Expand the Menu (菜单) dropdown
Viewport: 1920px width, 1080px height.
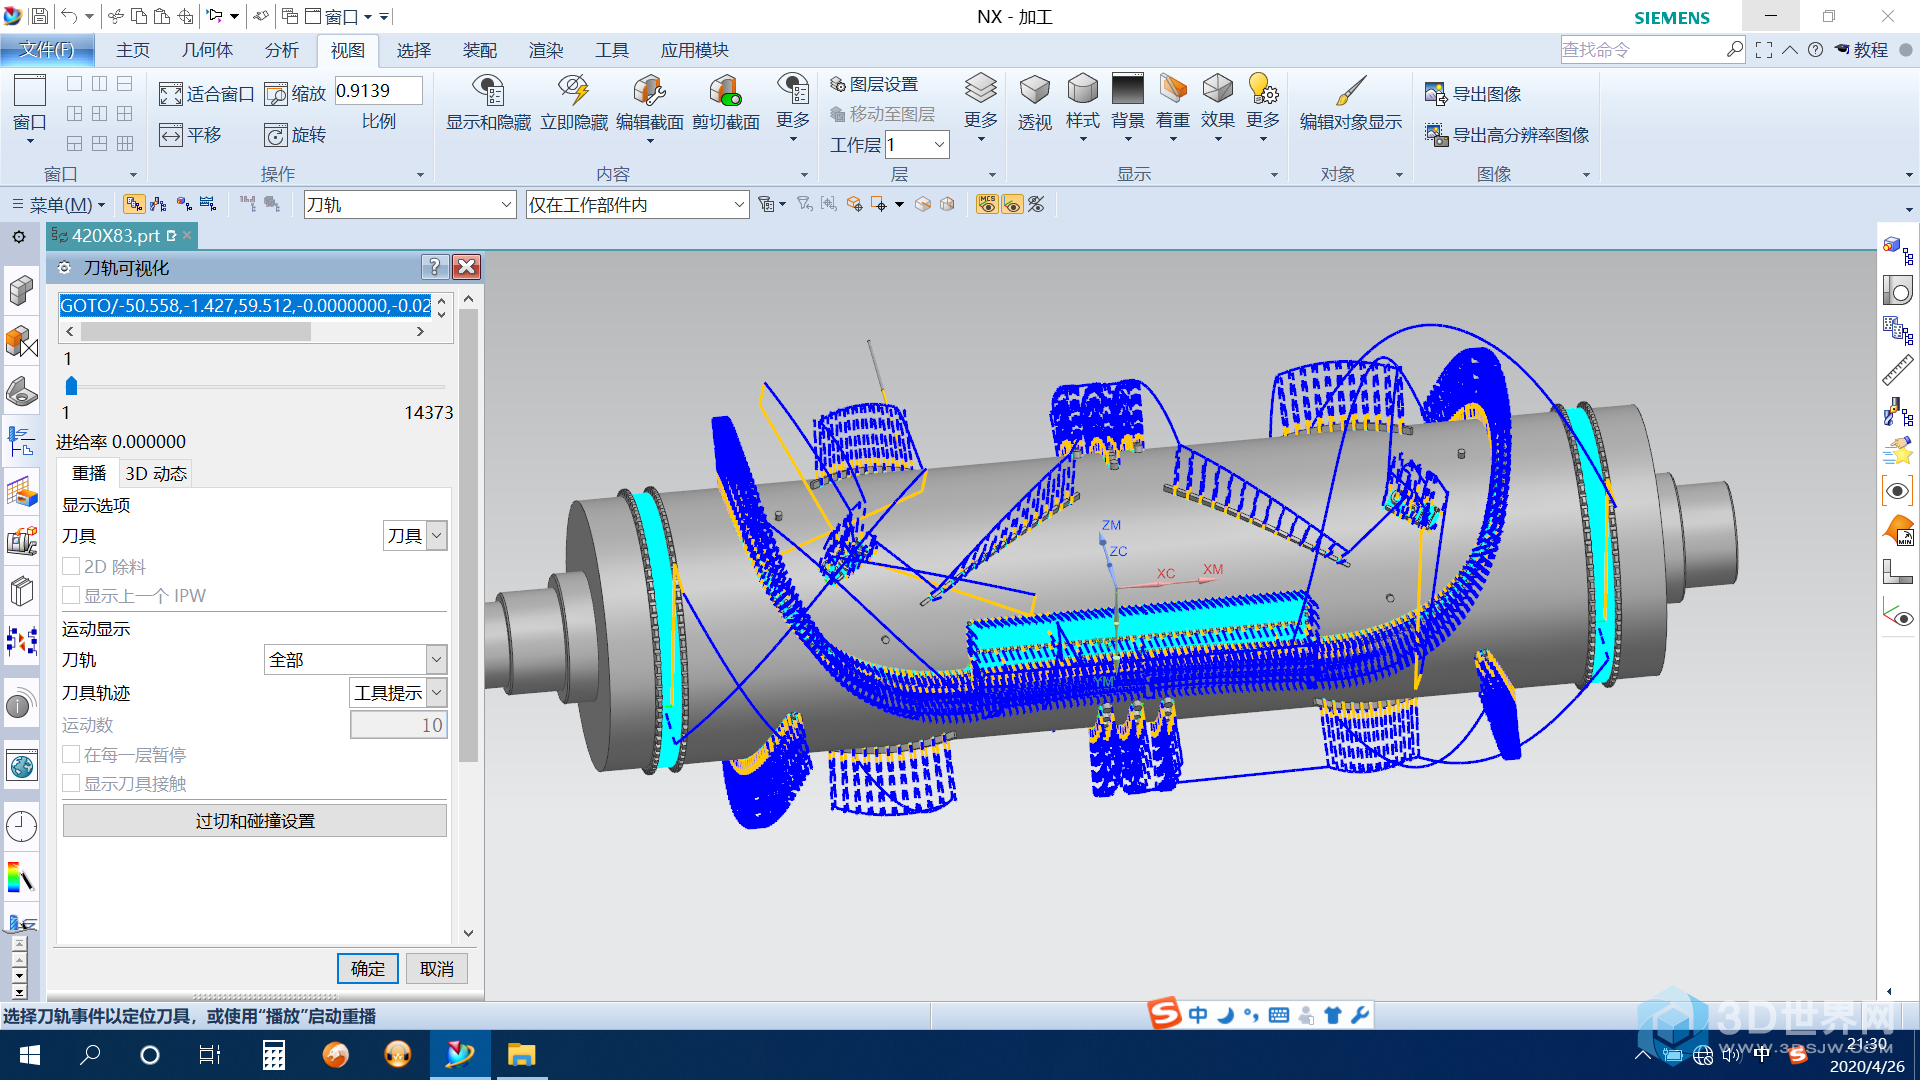click(x=59, y=204)
